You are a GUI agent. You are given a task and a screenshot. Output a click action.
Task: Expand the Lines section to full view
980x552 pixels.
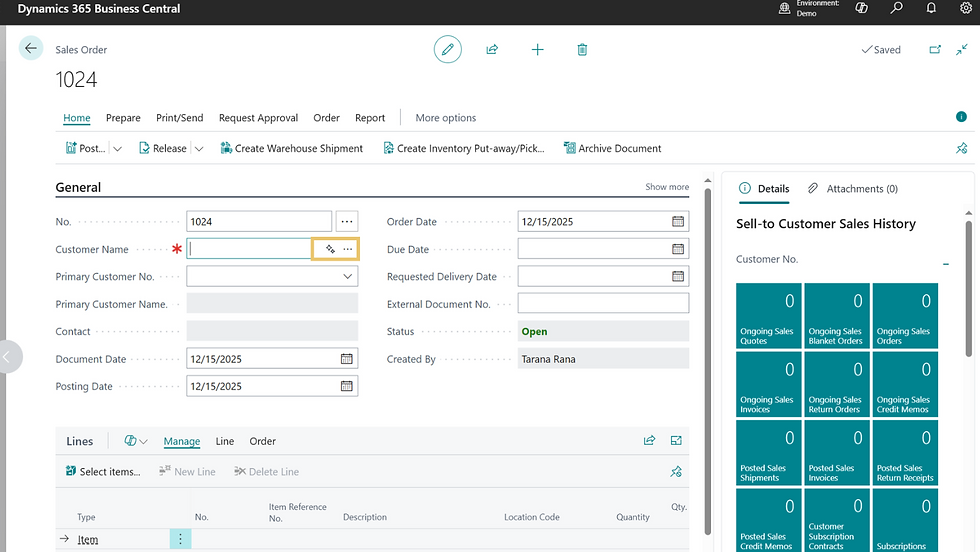676,441
